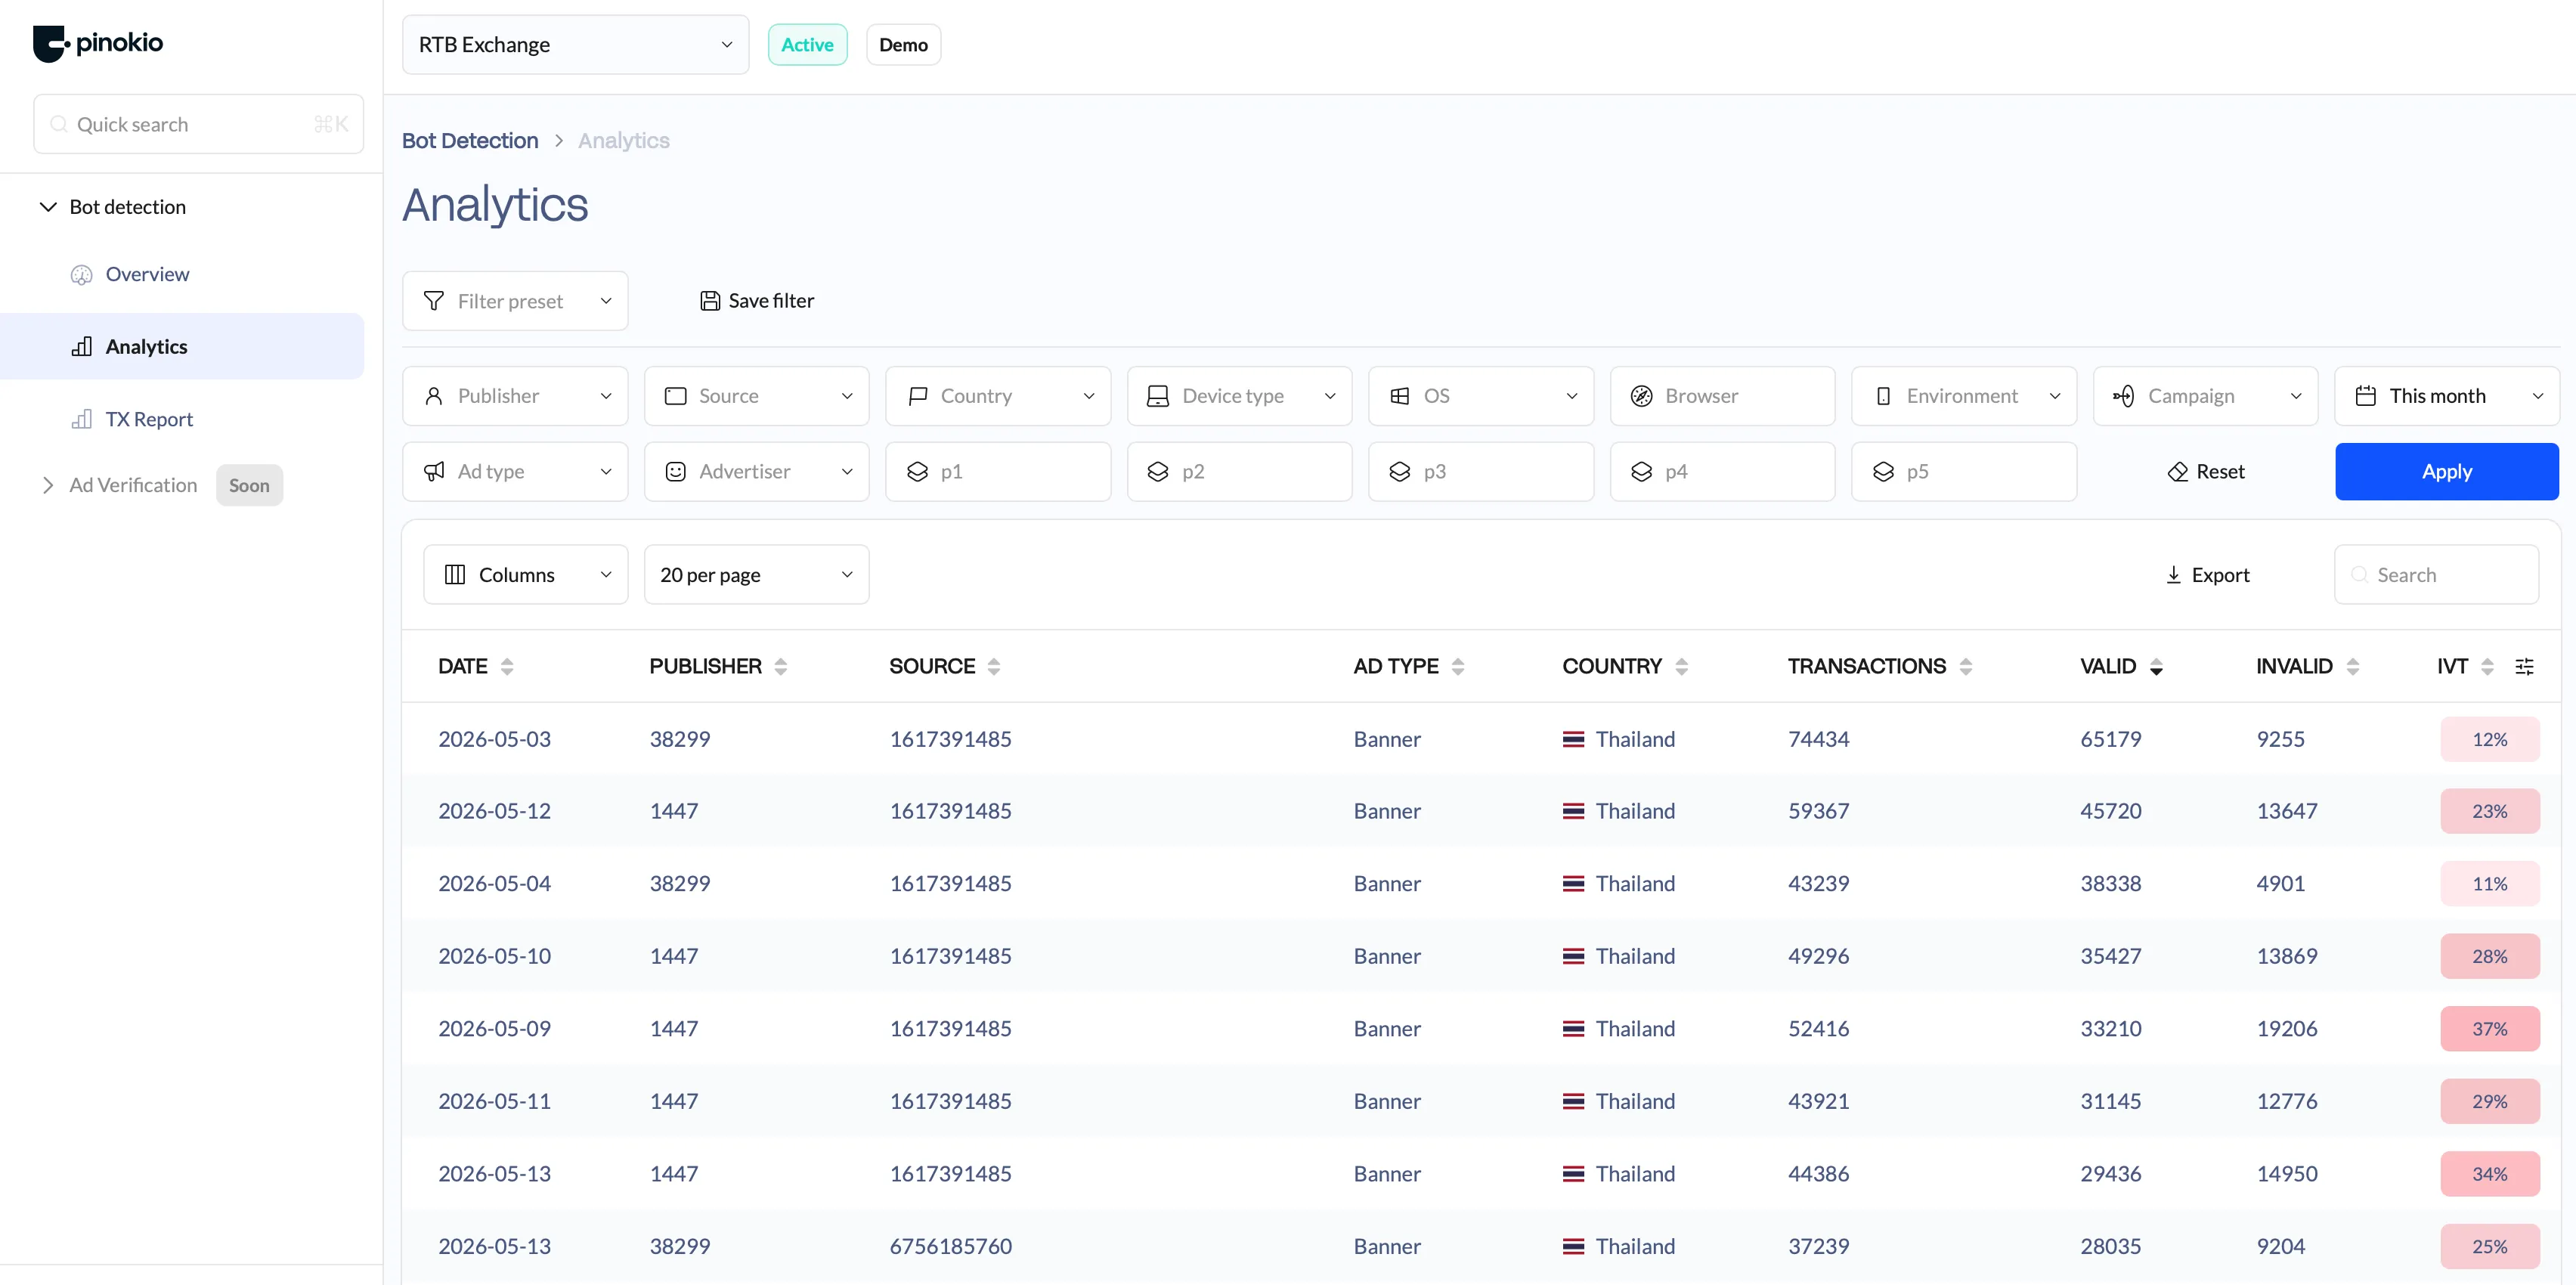Sort the table by Source column

[994, 667]
